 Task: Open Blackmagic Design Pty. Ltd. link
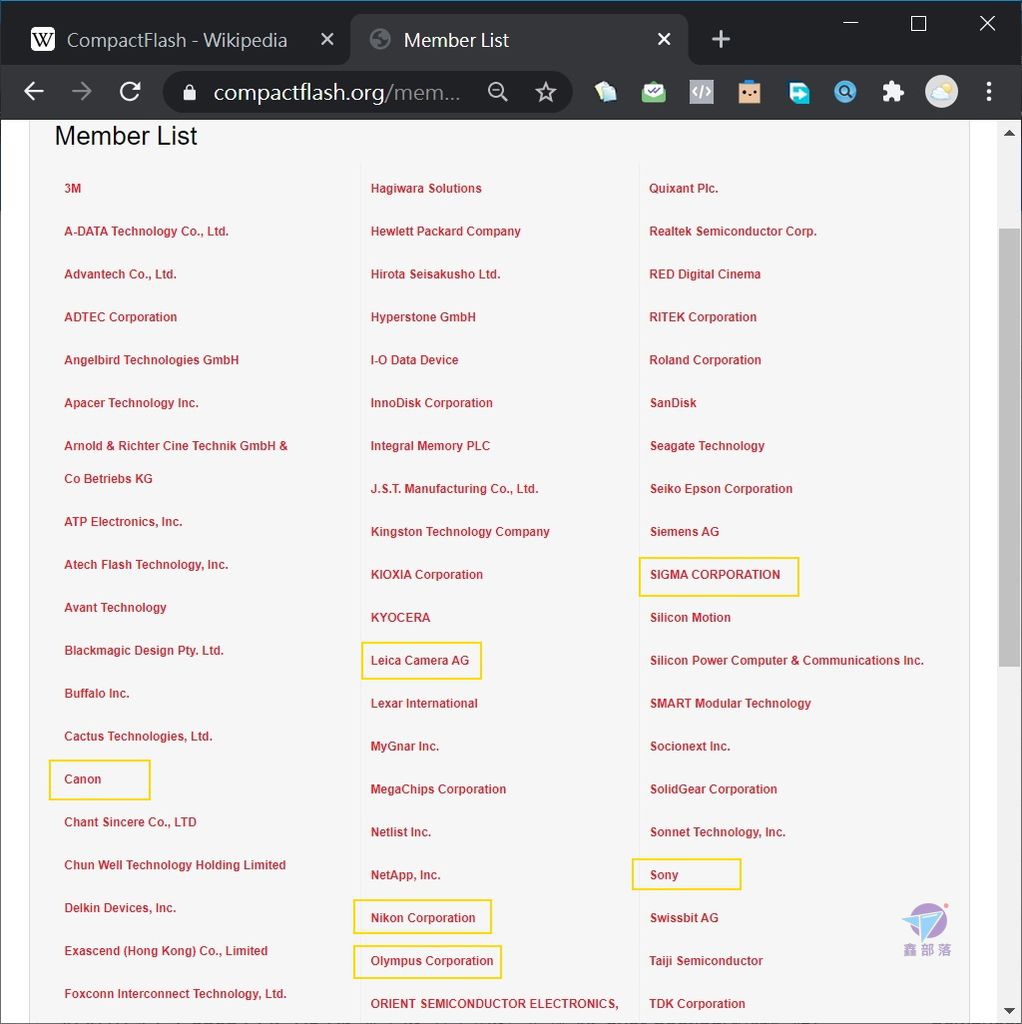[x=144, y=650]
